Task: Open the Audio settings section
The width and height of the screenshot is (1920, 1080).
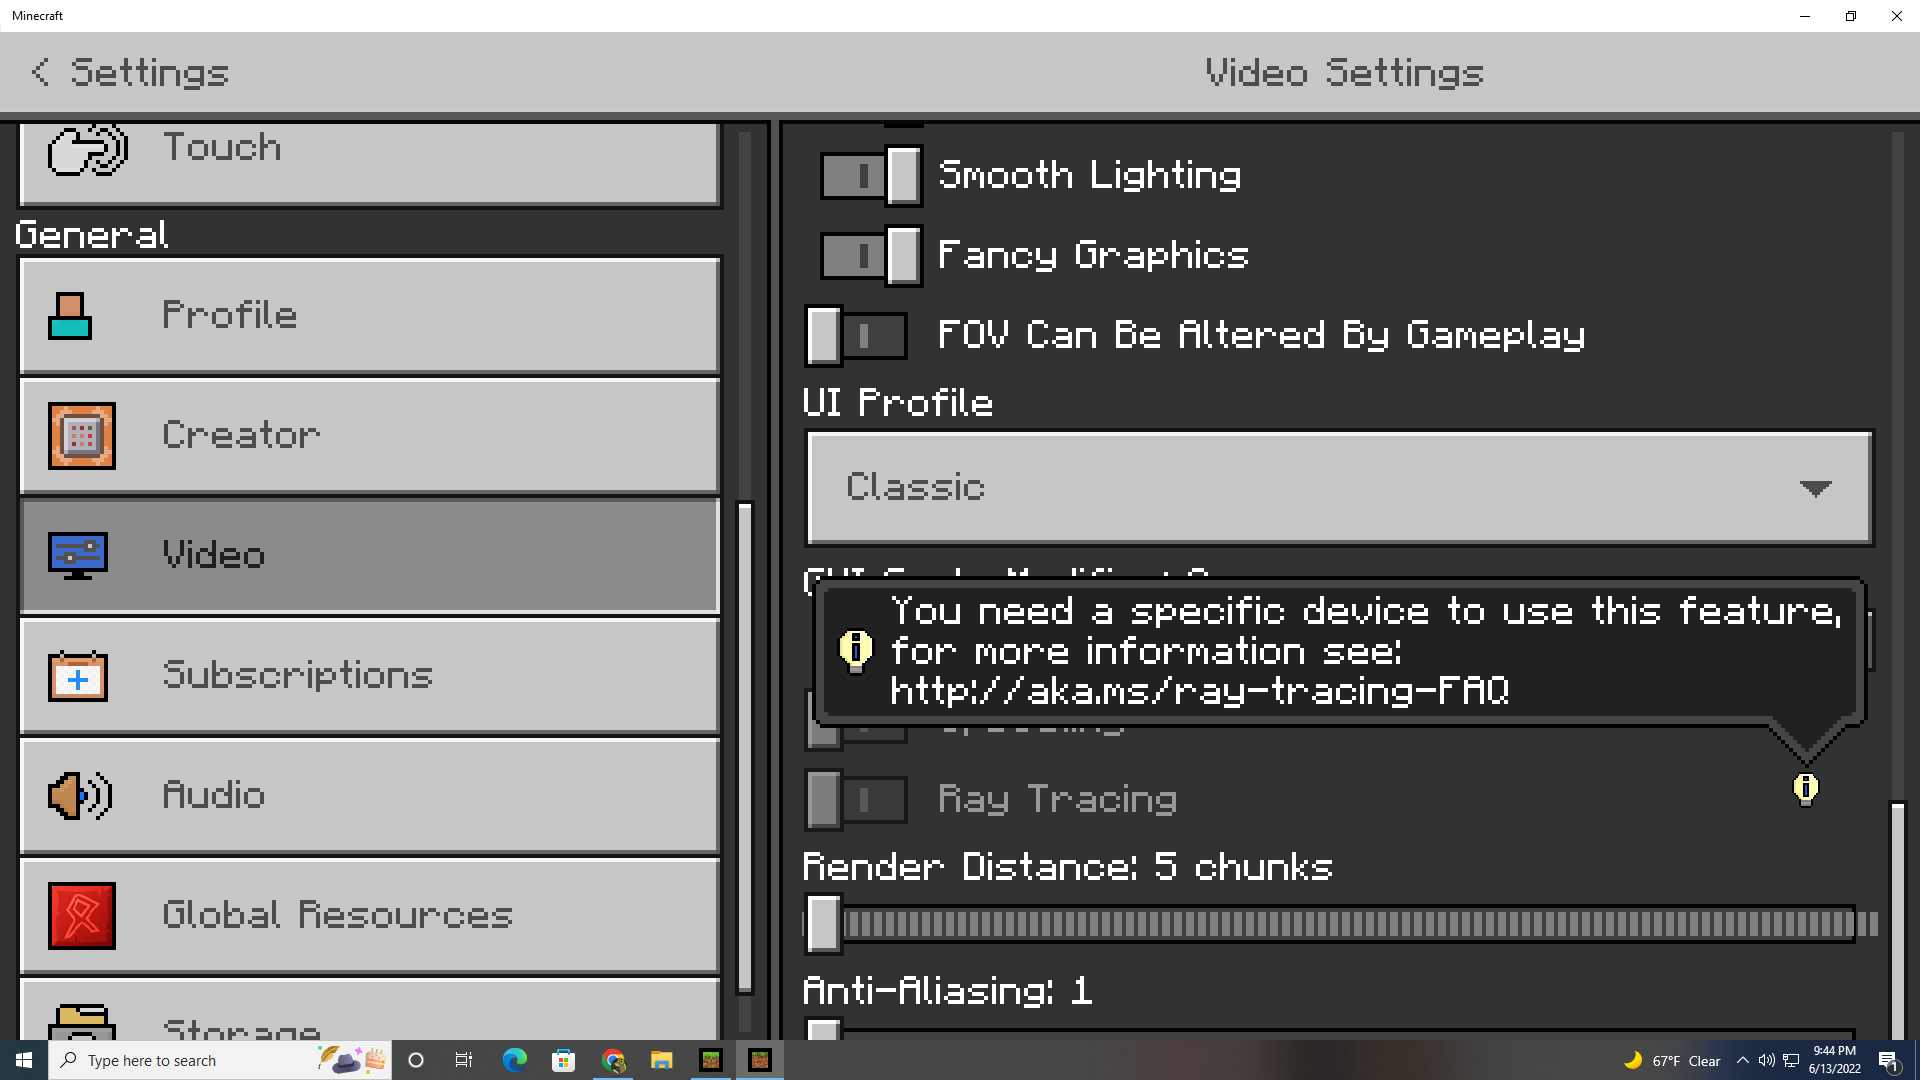Action: [370, 796]
